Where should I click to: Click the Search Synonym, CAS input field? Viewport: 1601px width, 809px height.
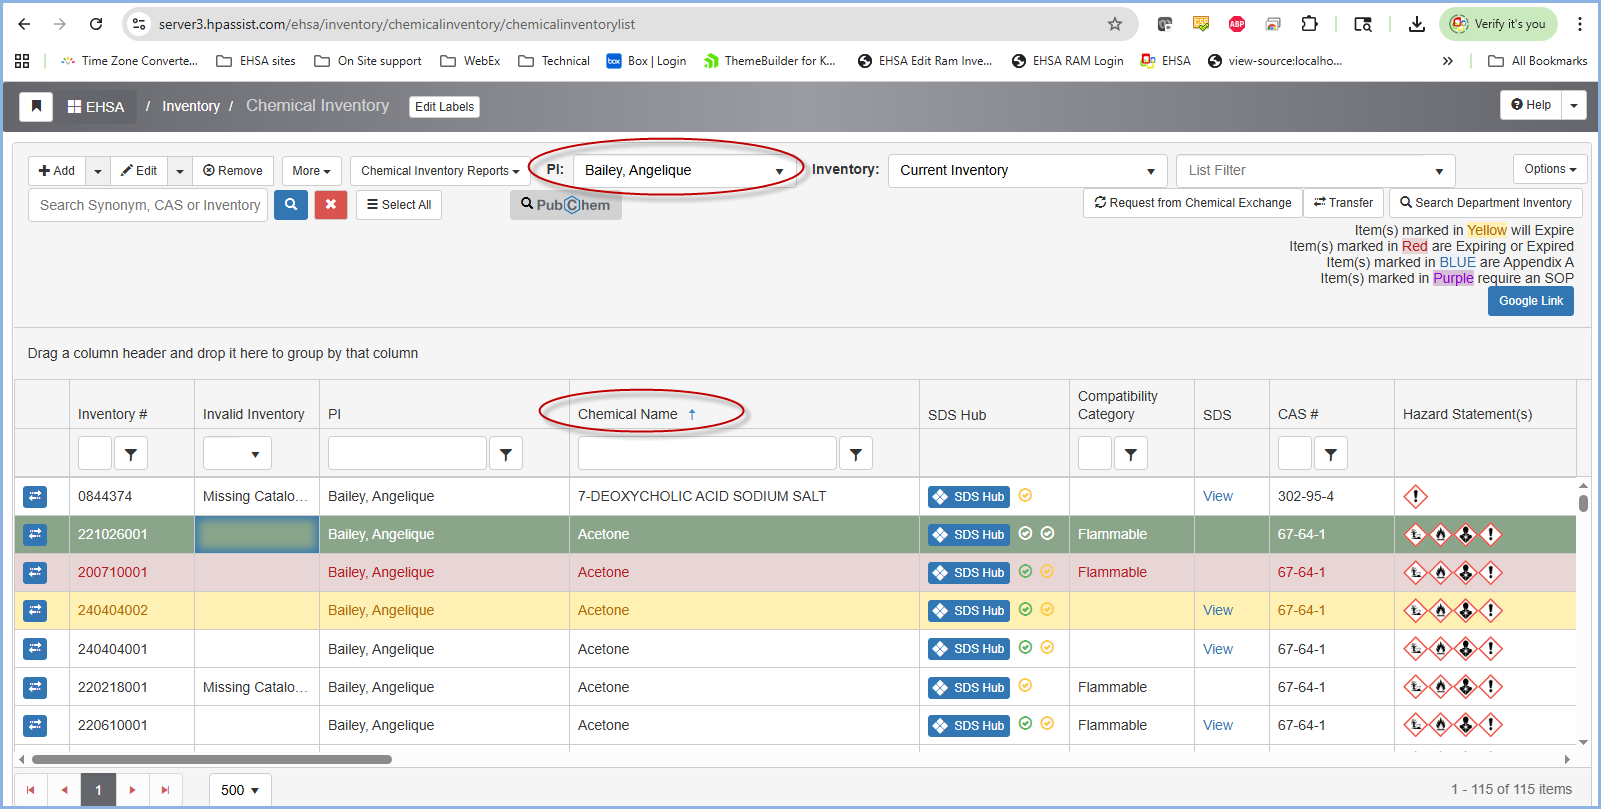point(149,205)
